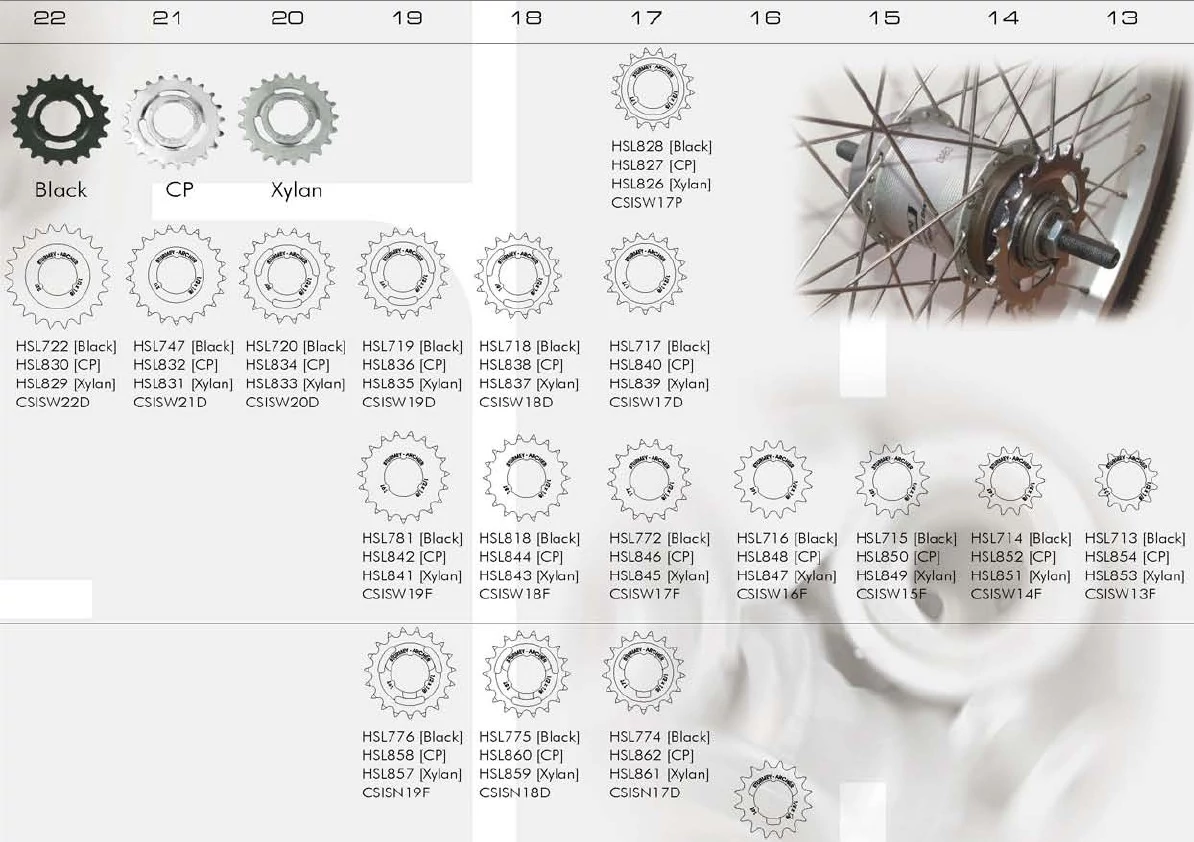Select the sprocket diagram above CSISW16F
This screenshot has width=1194, height=842.
click(x=772, y=478)
